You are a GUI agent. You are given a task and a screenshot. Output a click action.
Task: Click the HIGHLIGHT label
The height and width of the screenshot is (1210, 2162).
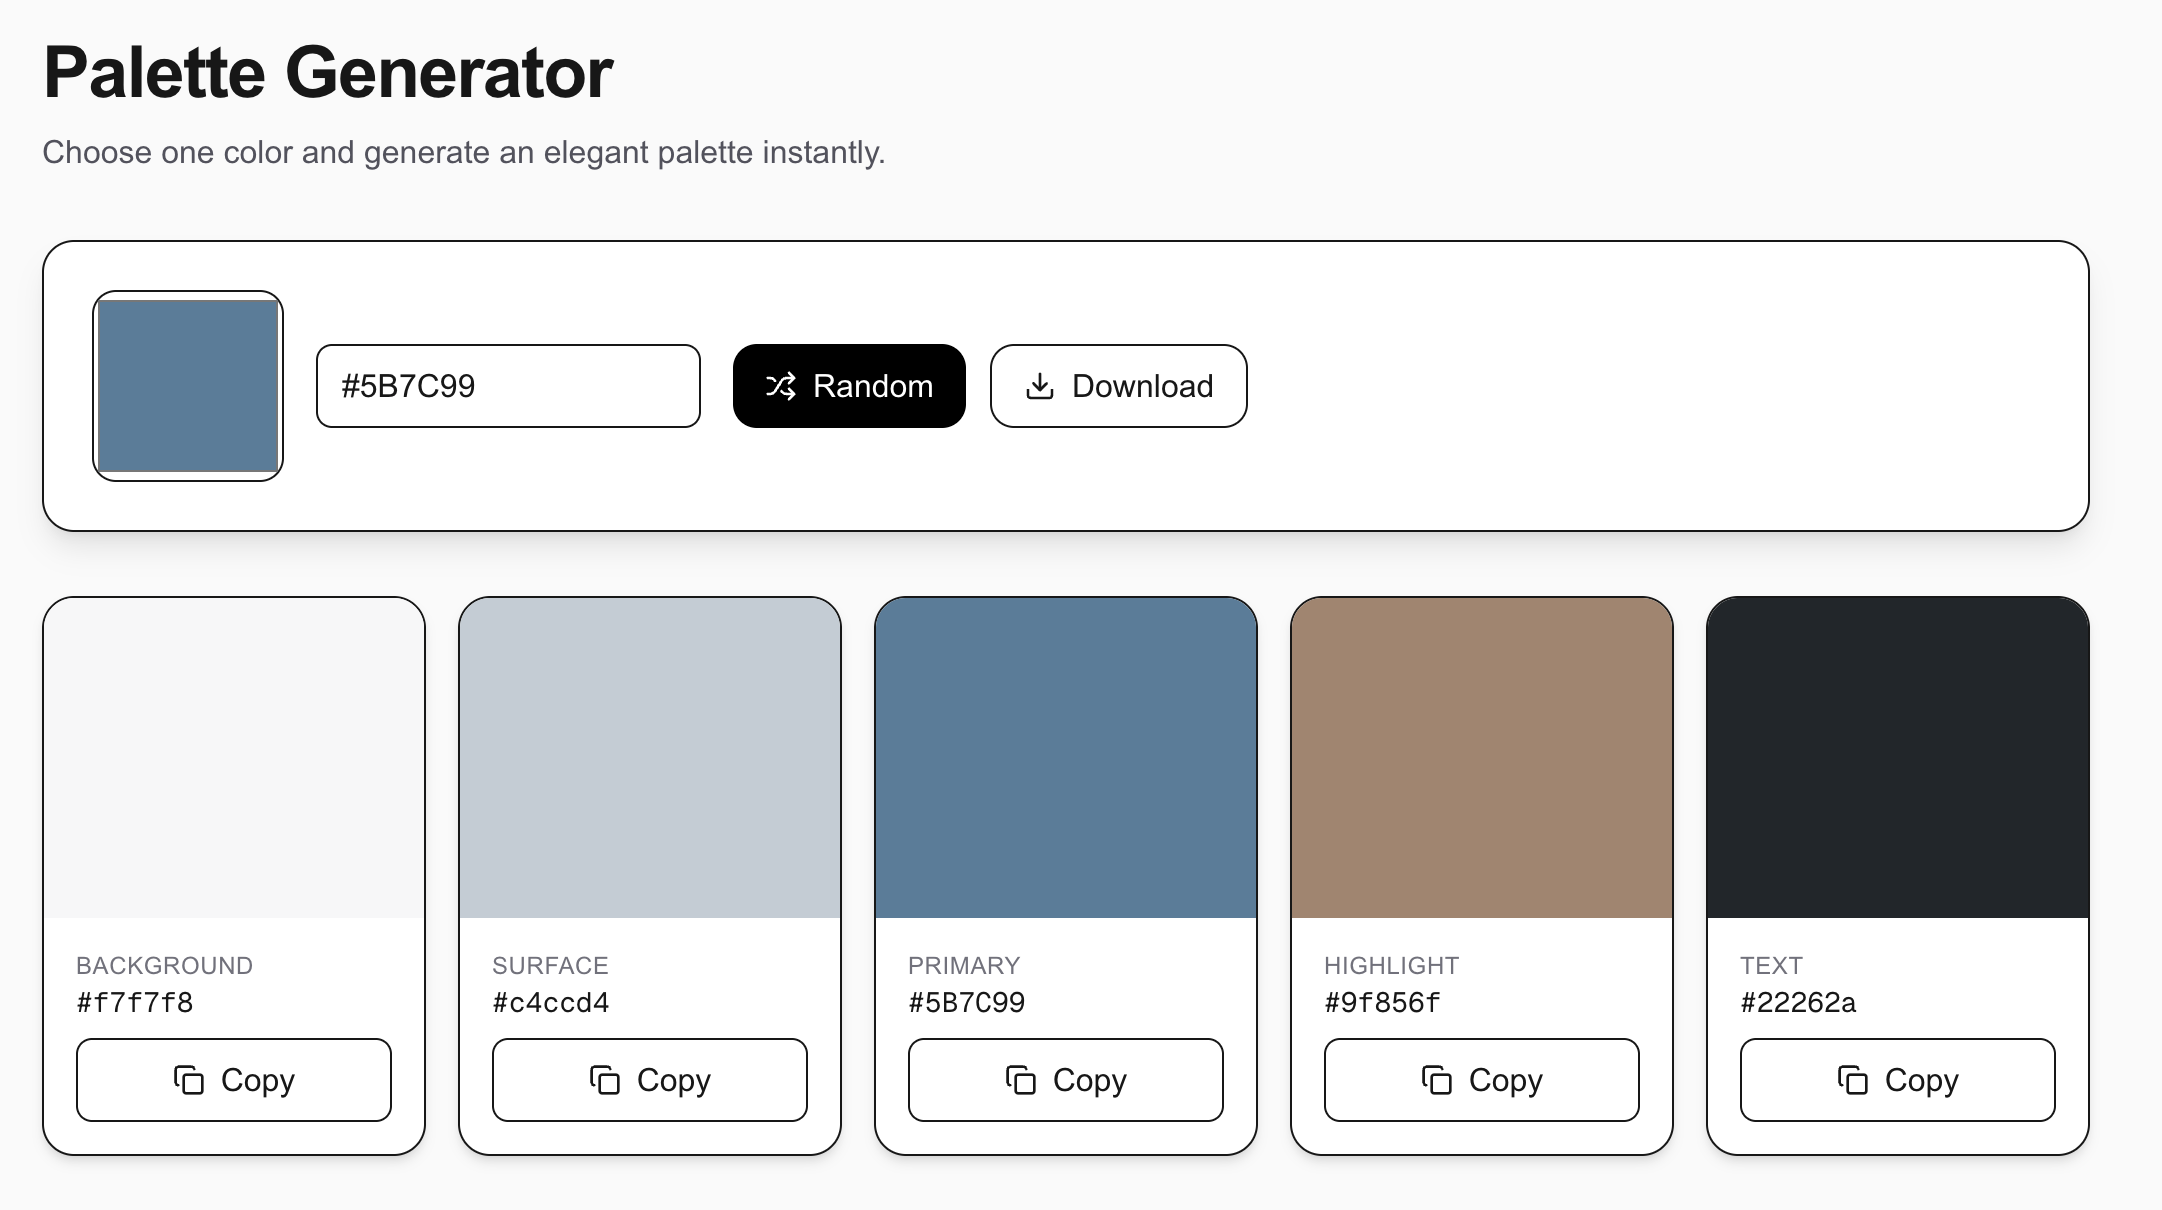[1392, 965]
